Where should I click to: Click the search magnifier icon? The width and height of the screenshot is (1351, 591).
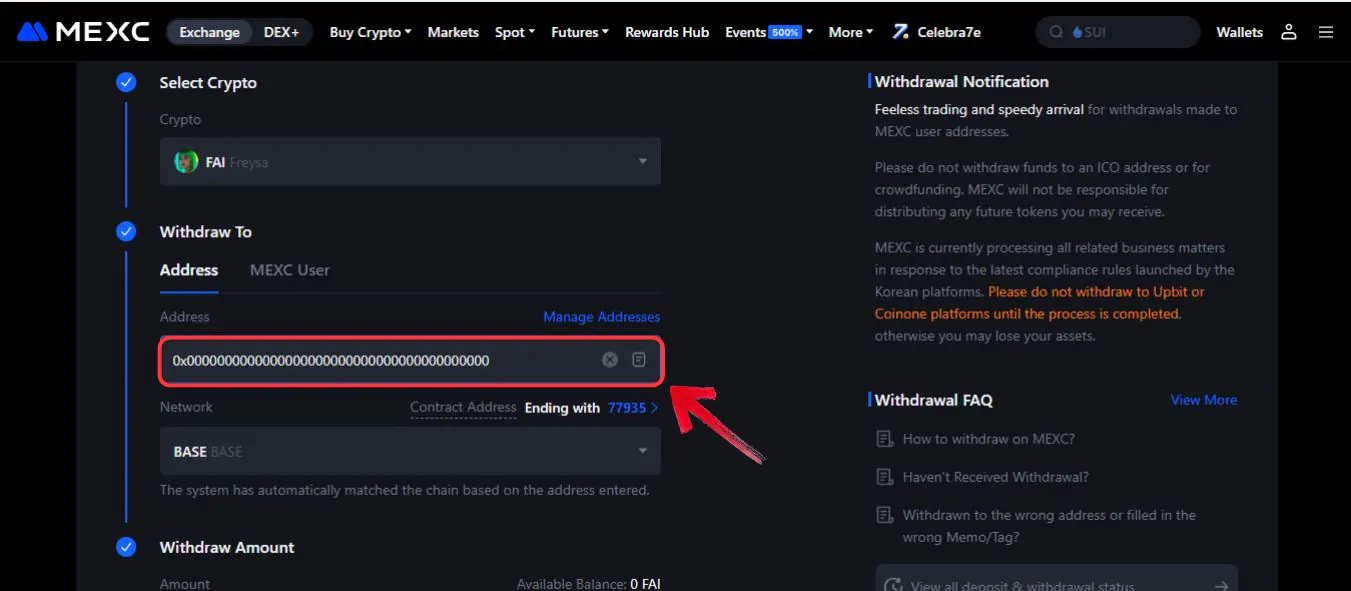(1056, 32)
